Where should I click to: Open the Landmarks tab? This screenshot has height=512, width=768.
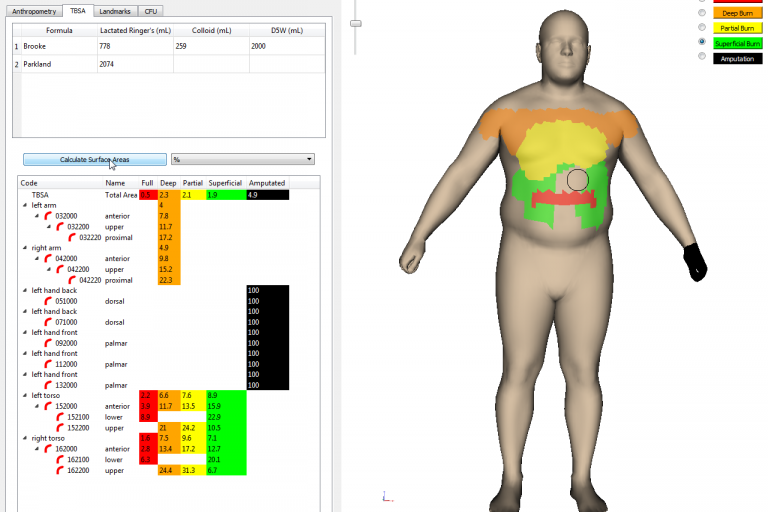coord(114,11)
